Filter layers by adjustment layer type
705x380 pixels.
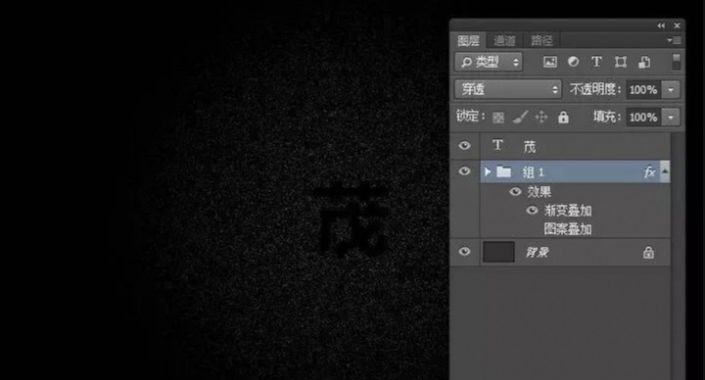click(x=573, y=62)
